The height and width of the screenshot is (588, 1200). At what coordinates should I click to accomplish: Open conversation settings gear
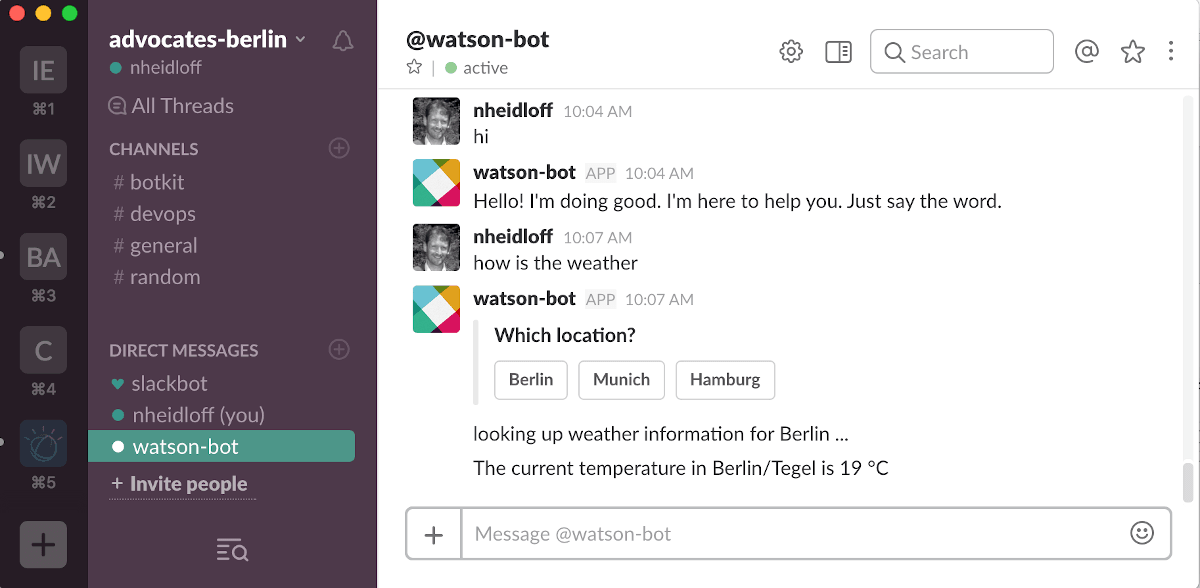(791, 52)
